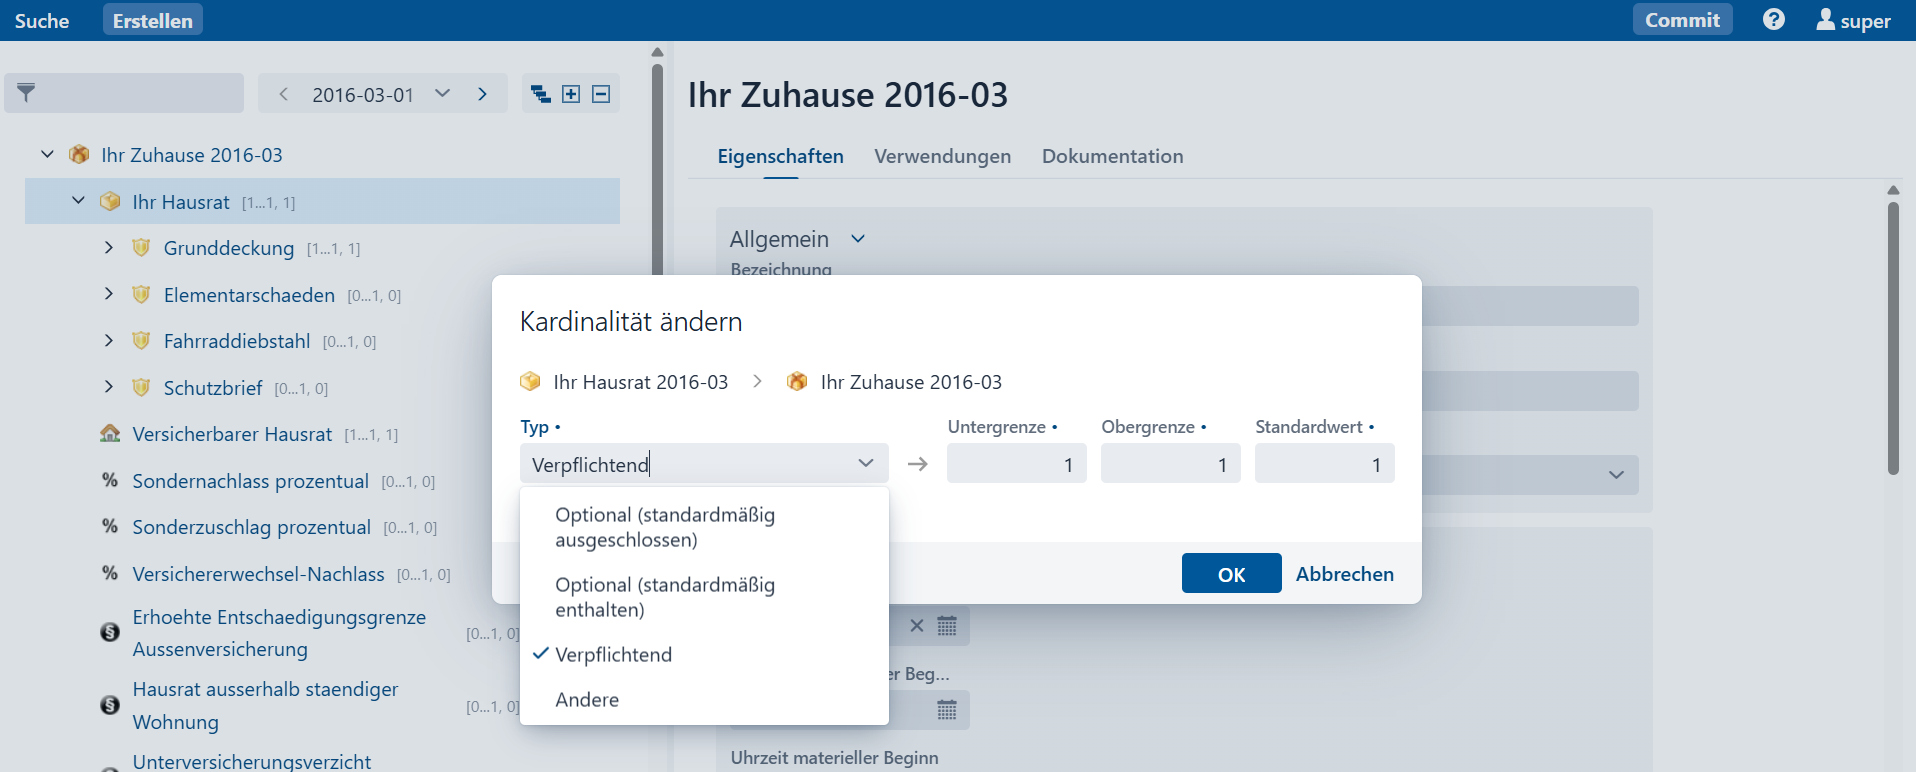Click the super user profile icon
This screenshot has width=1916, height=772.
coord(1825,20)
